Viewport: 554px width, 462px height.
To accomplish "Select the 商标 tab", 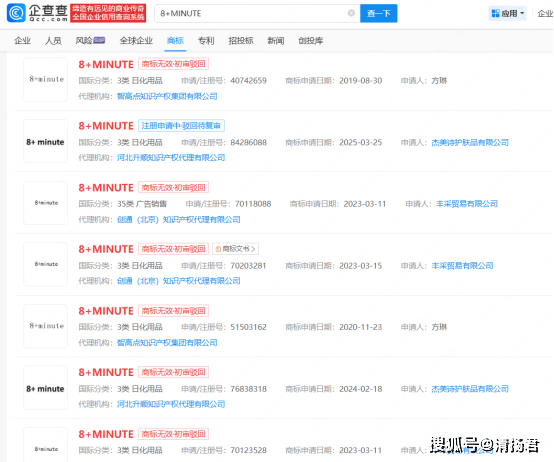I will [175, 41].
